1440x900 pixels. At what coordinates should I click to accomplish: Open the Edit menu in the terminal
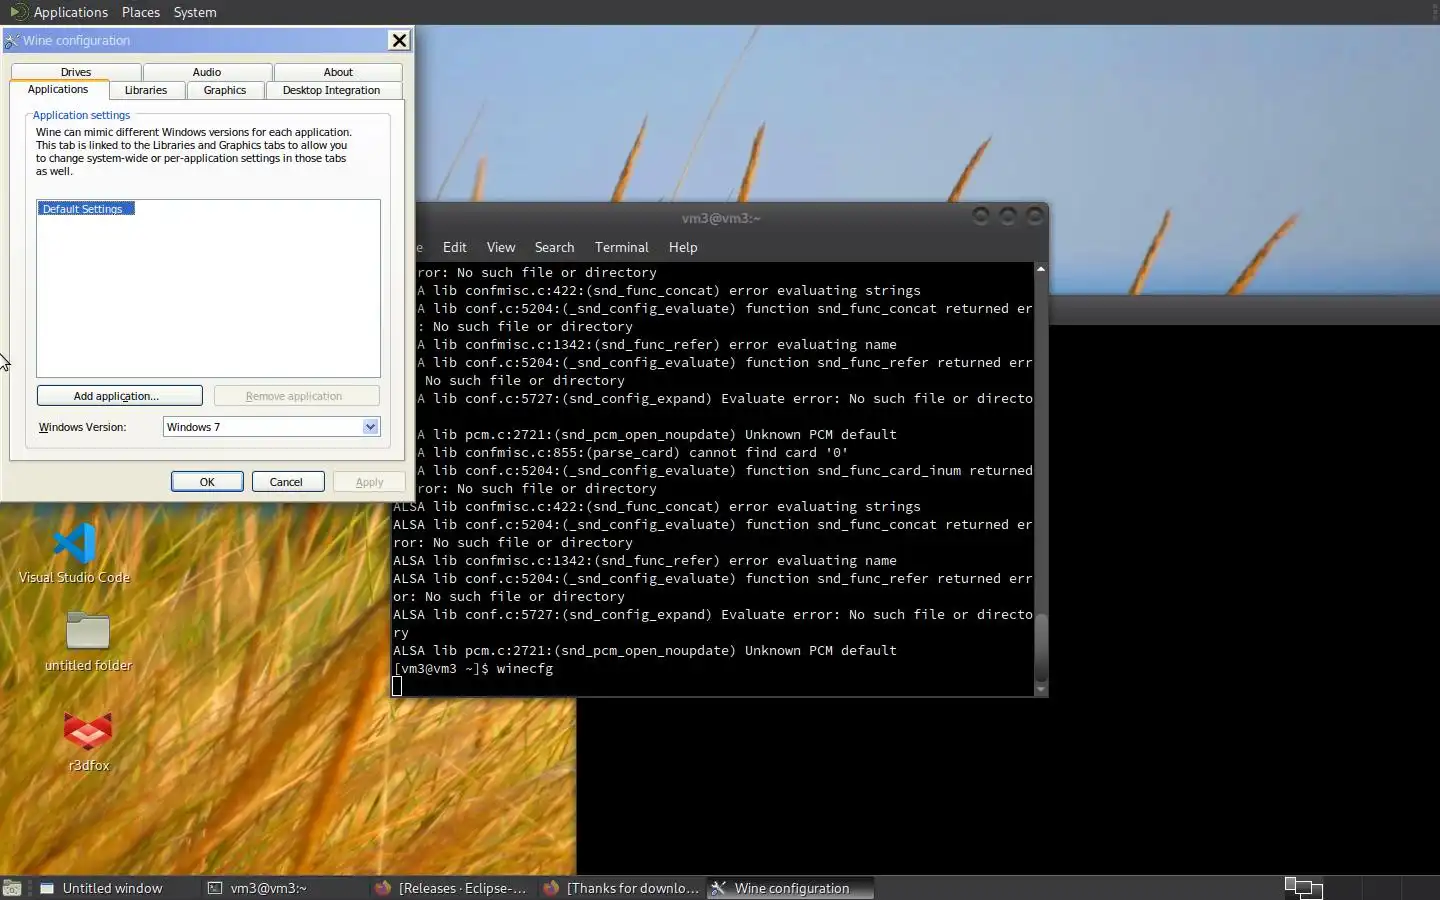pyautogui.click(x=455, y=247)
